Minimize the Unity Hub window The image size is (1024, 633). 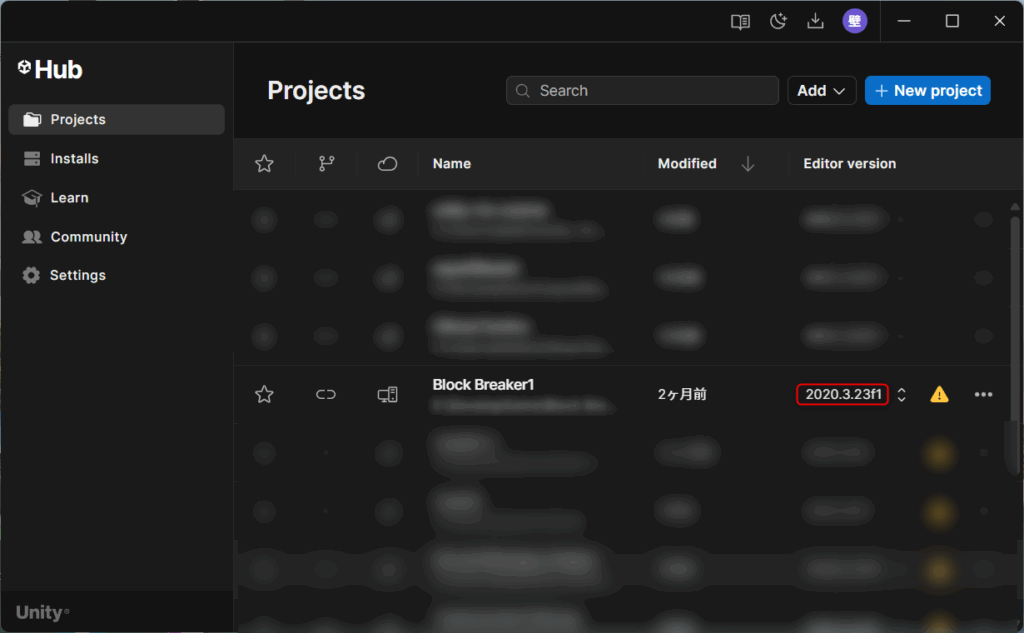click(x=904, y=22)
